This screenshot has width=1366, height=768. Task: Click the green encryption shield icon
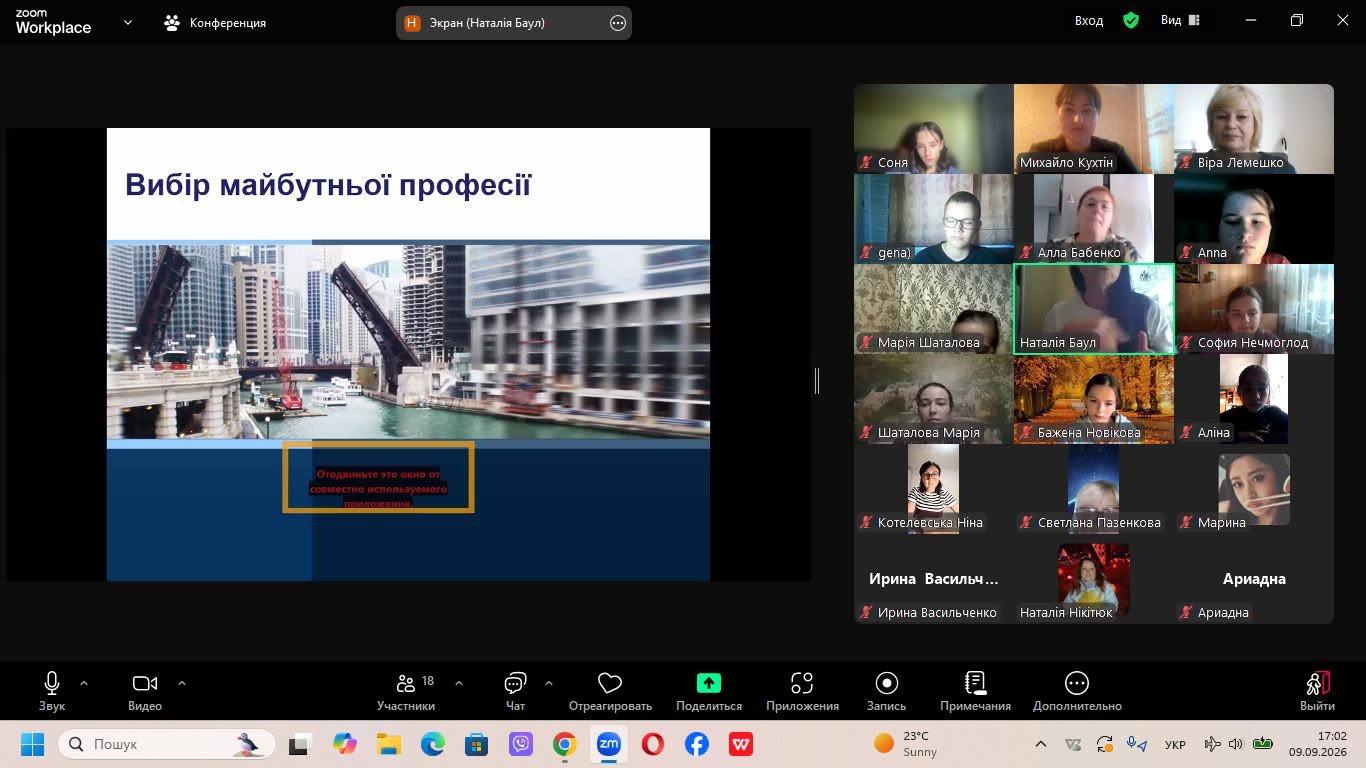pos(1131,21)
